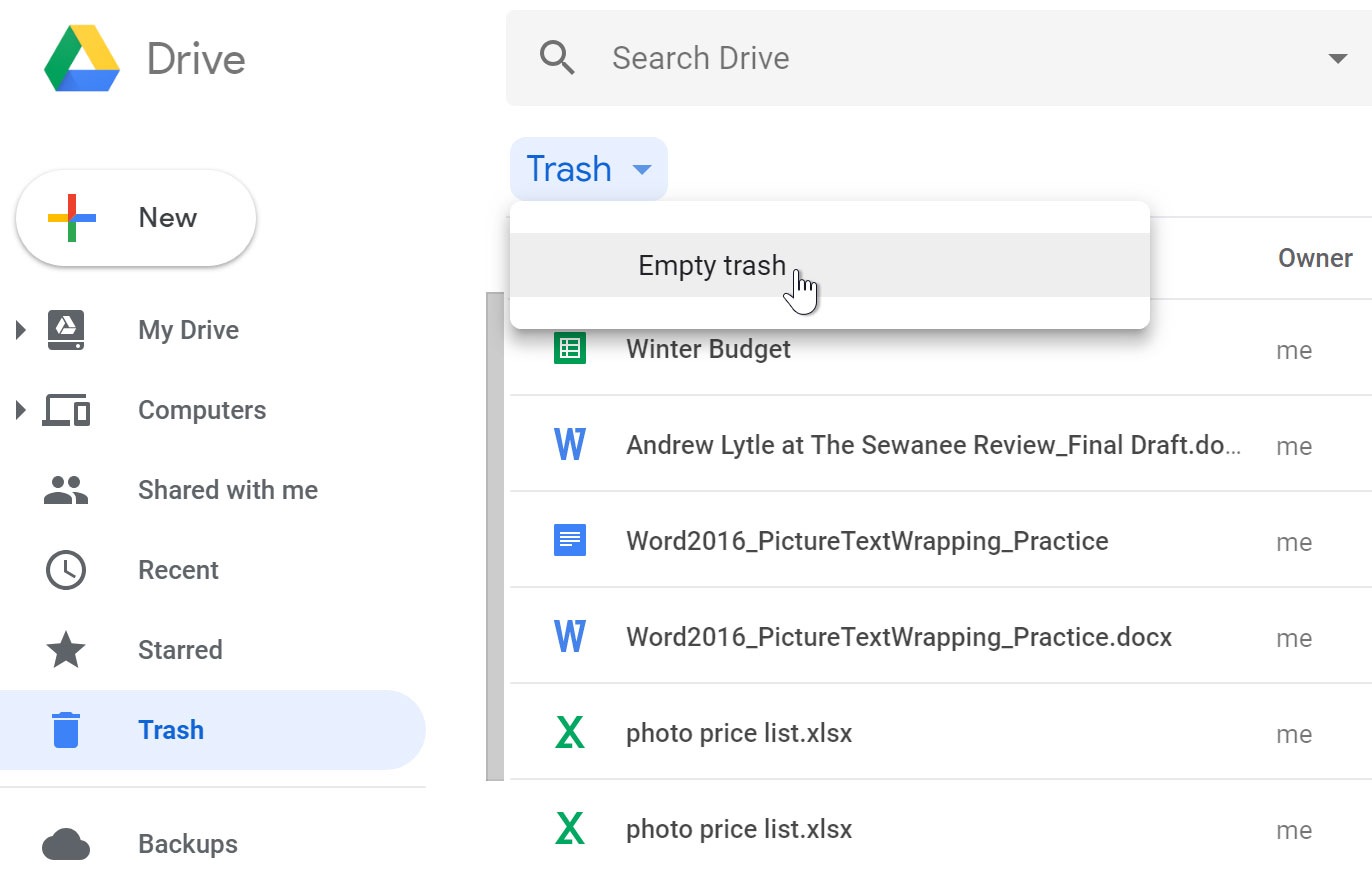Click the Trash bin icon
Screen dimensions: 1372x872
pos(65,729)
